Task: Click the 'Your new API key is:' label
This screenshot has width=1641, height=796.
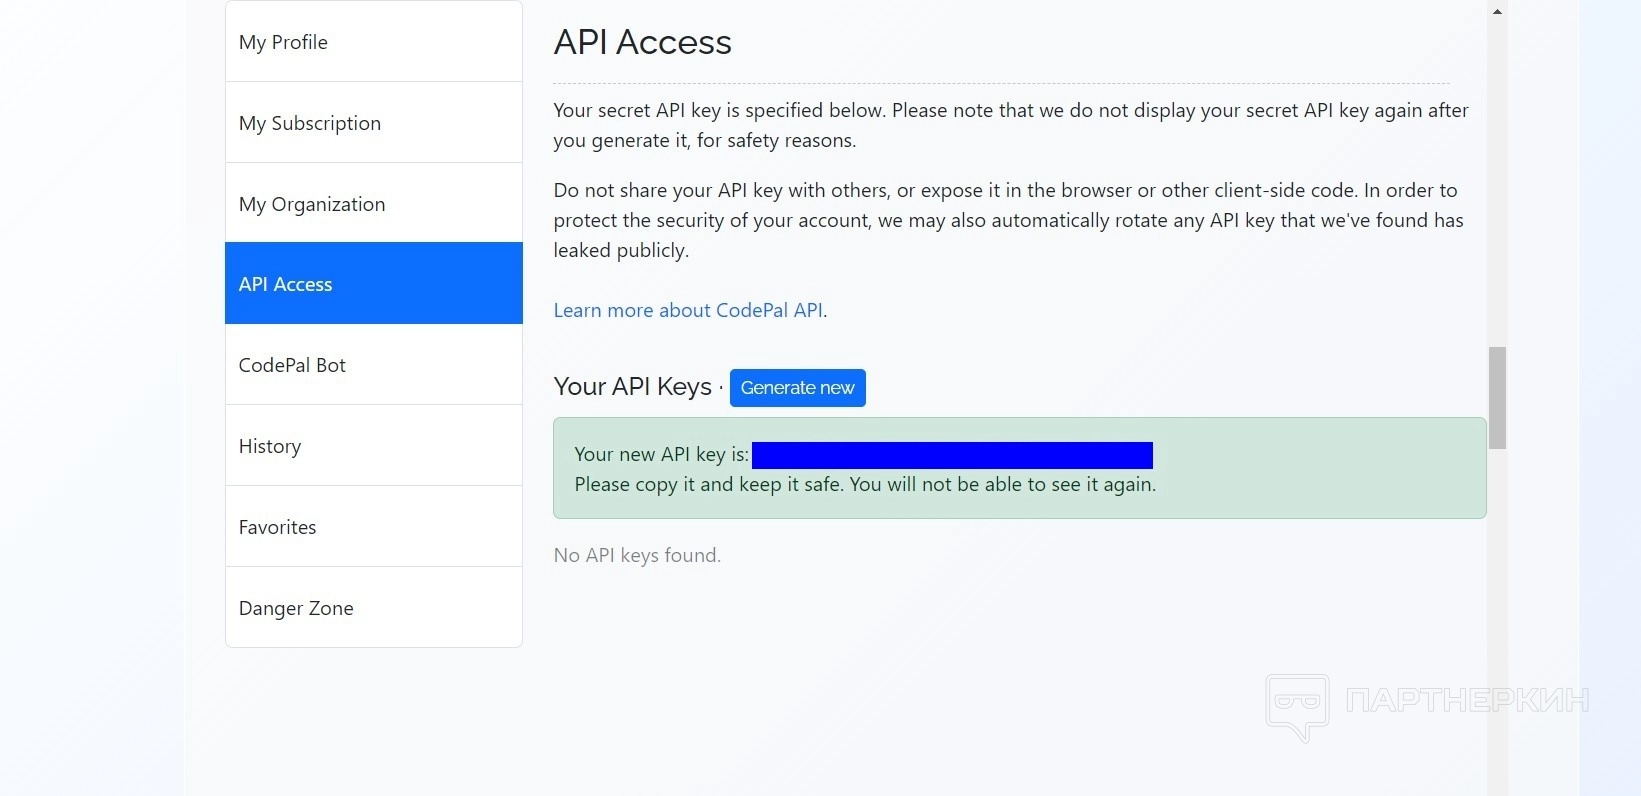Action: click(x=661, y=454)
